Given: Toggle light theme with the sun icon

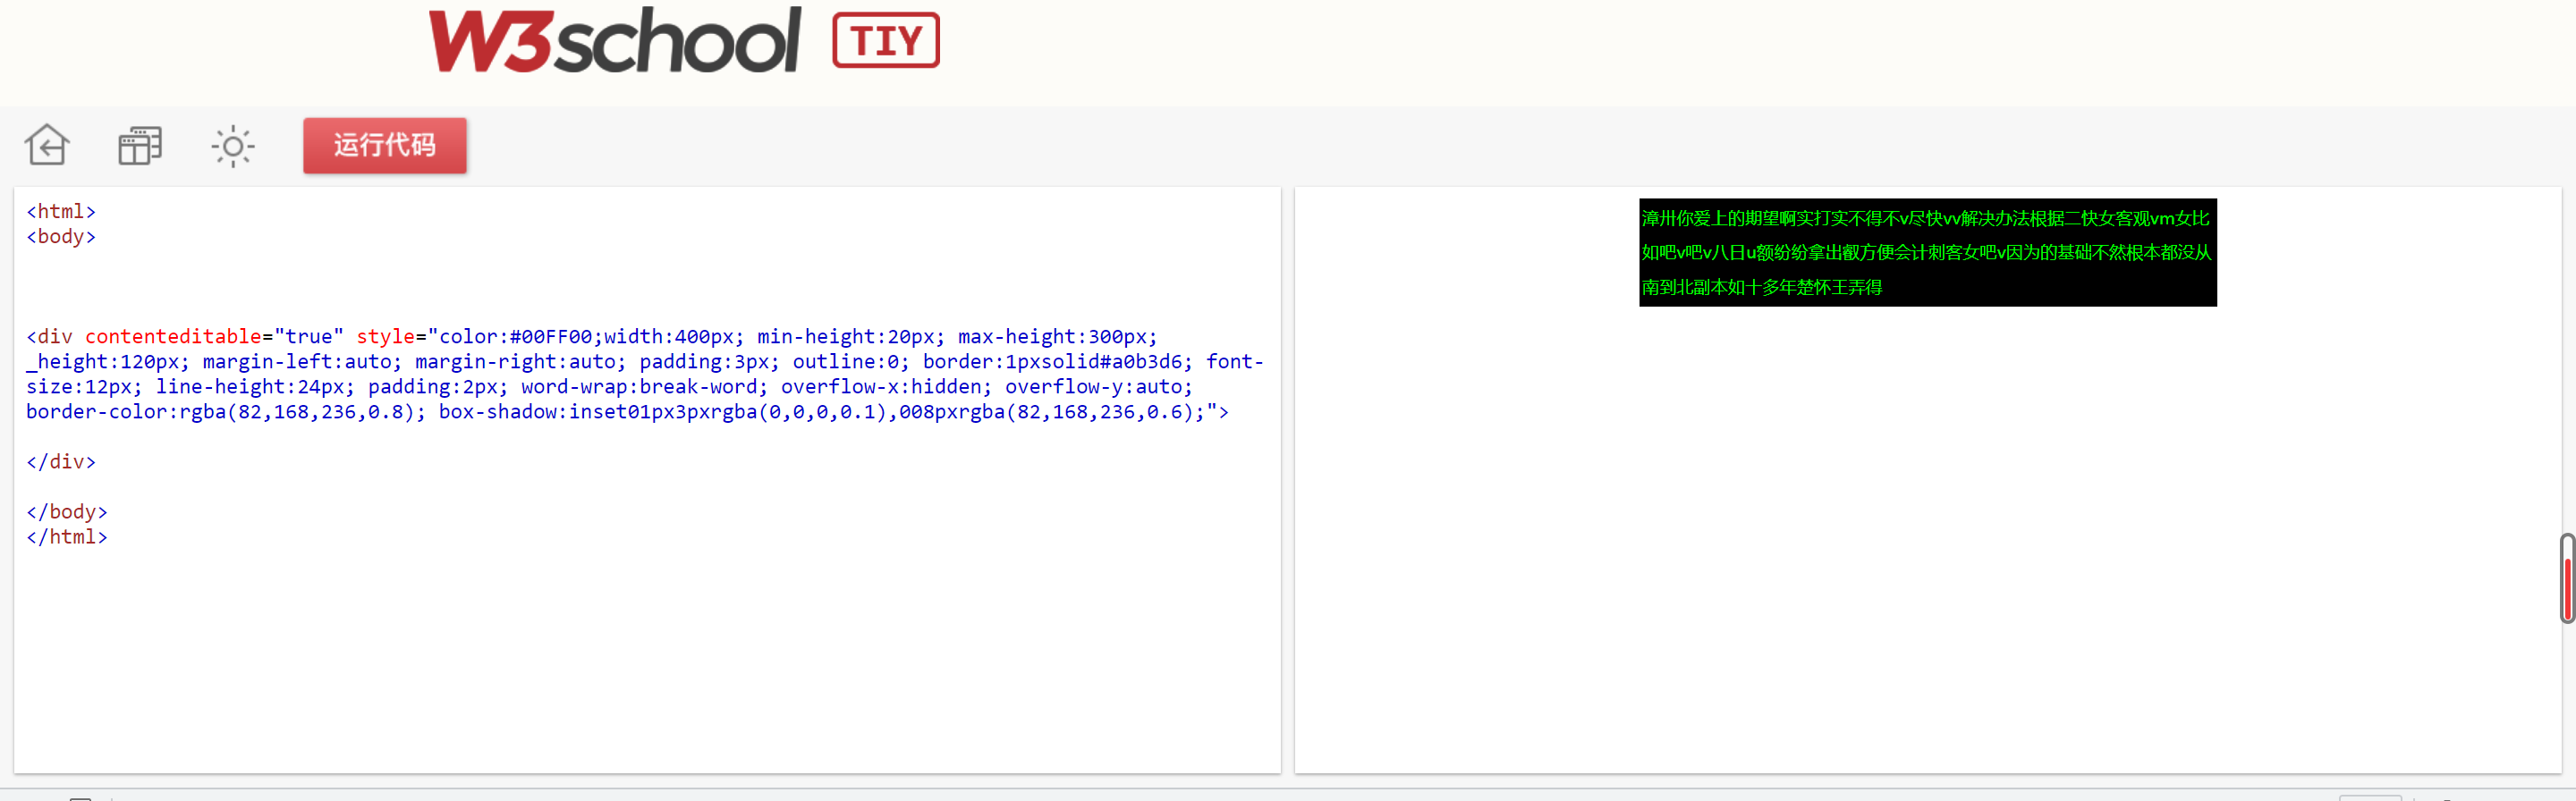Looking at the screenshot, I should click(233, 146).
